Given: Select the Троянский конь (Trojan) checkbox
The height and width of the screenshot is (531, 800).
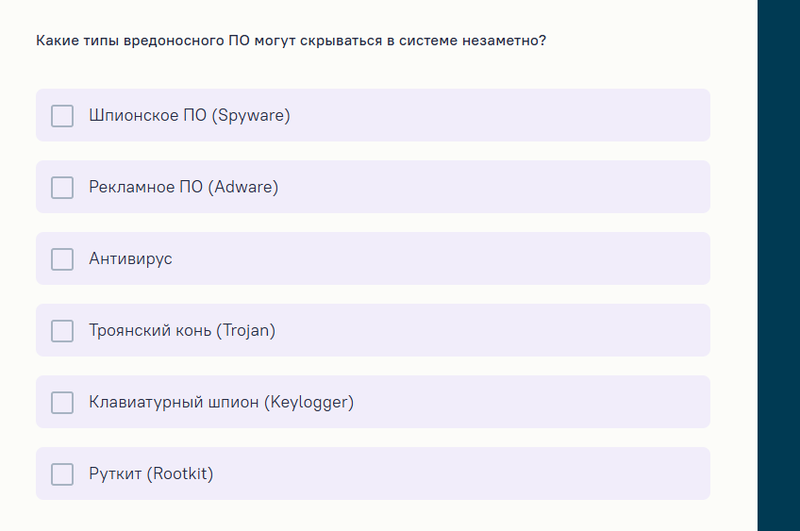Looking at the screenshot, I should 62,331.
